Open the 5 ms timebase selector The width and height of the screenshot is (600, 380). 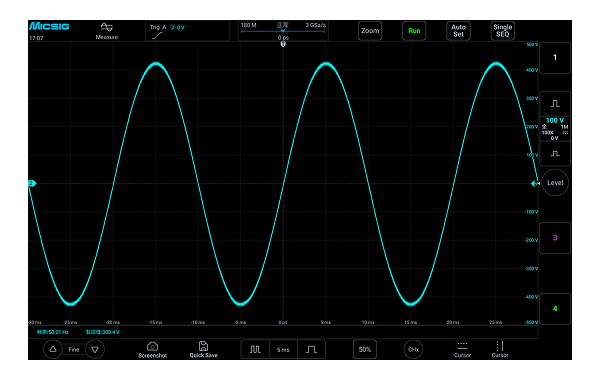283,349
